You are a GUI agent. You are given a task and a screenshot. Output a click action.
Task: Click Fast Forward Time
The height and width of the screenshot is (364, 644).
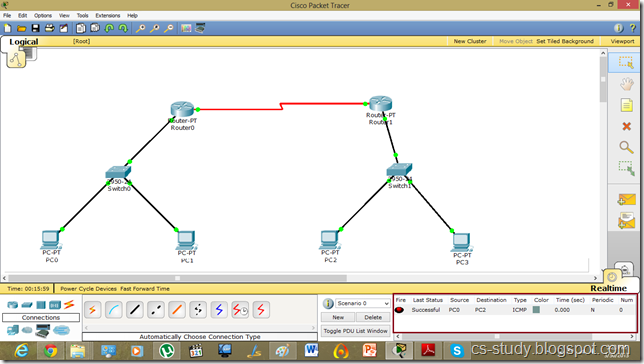tap(145, 289)
